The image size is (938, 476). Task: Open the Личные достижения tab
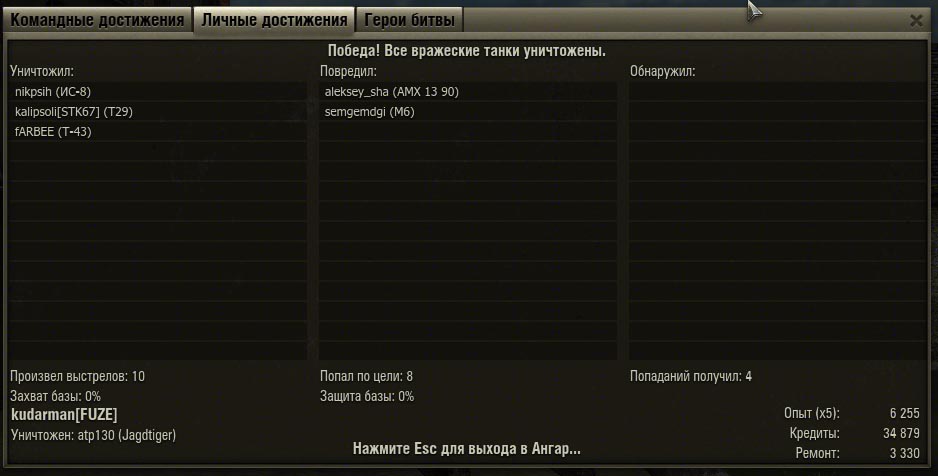tap(274, 20)
